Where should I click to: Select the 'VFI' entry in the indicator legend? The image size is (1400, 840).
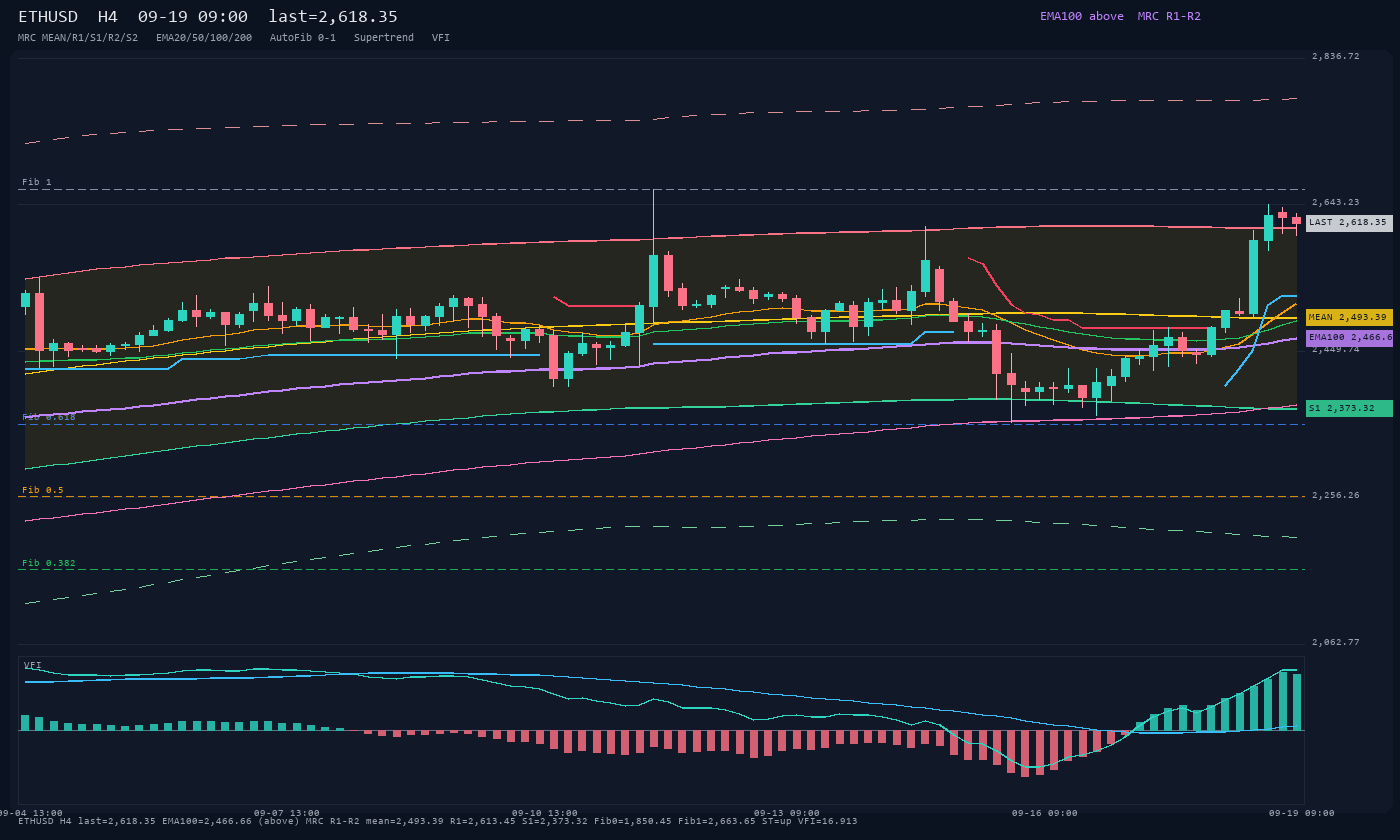[441, 38]
